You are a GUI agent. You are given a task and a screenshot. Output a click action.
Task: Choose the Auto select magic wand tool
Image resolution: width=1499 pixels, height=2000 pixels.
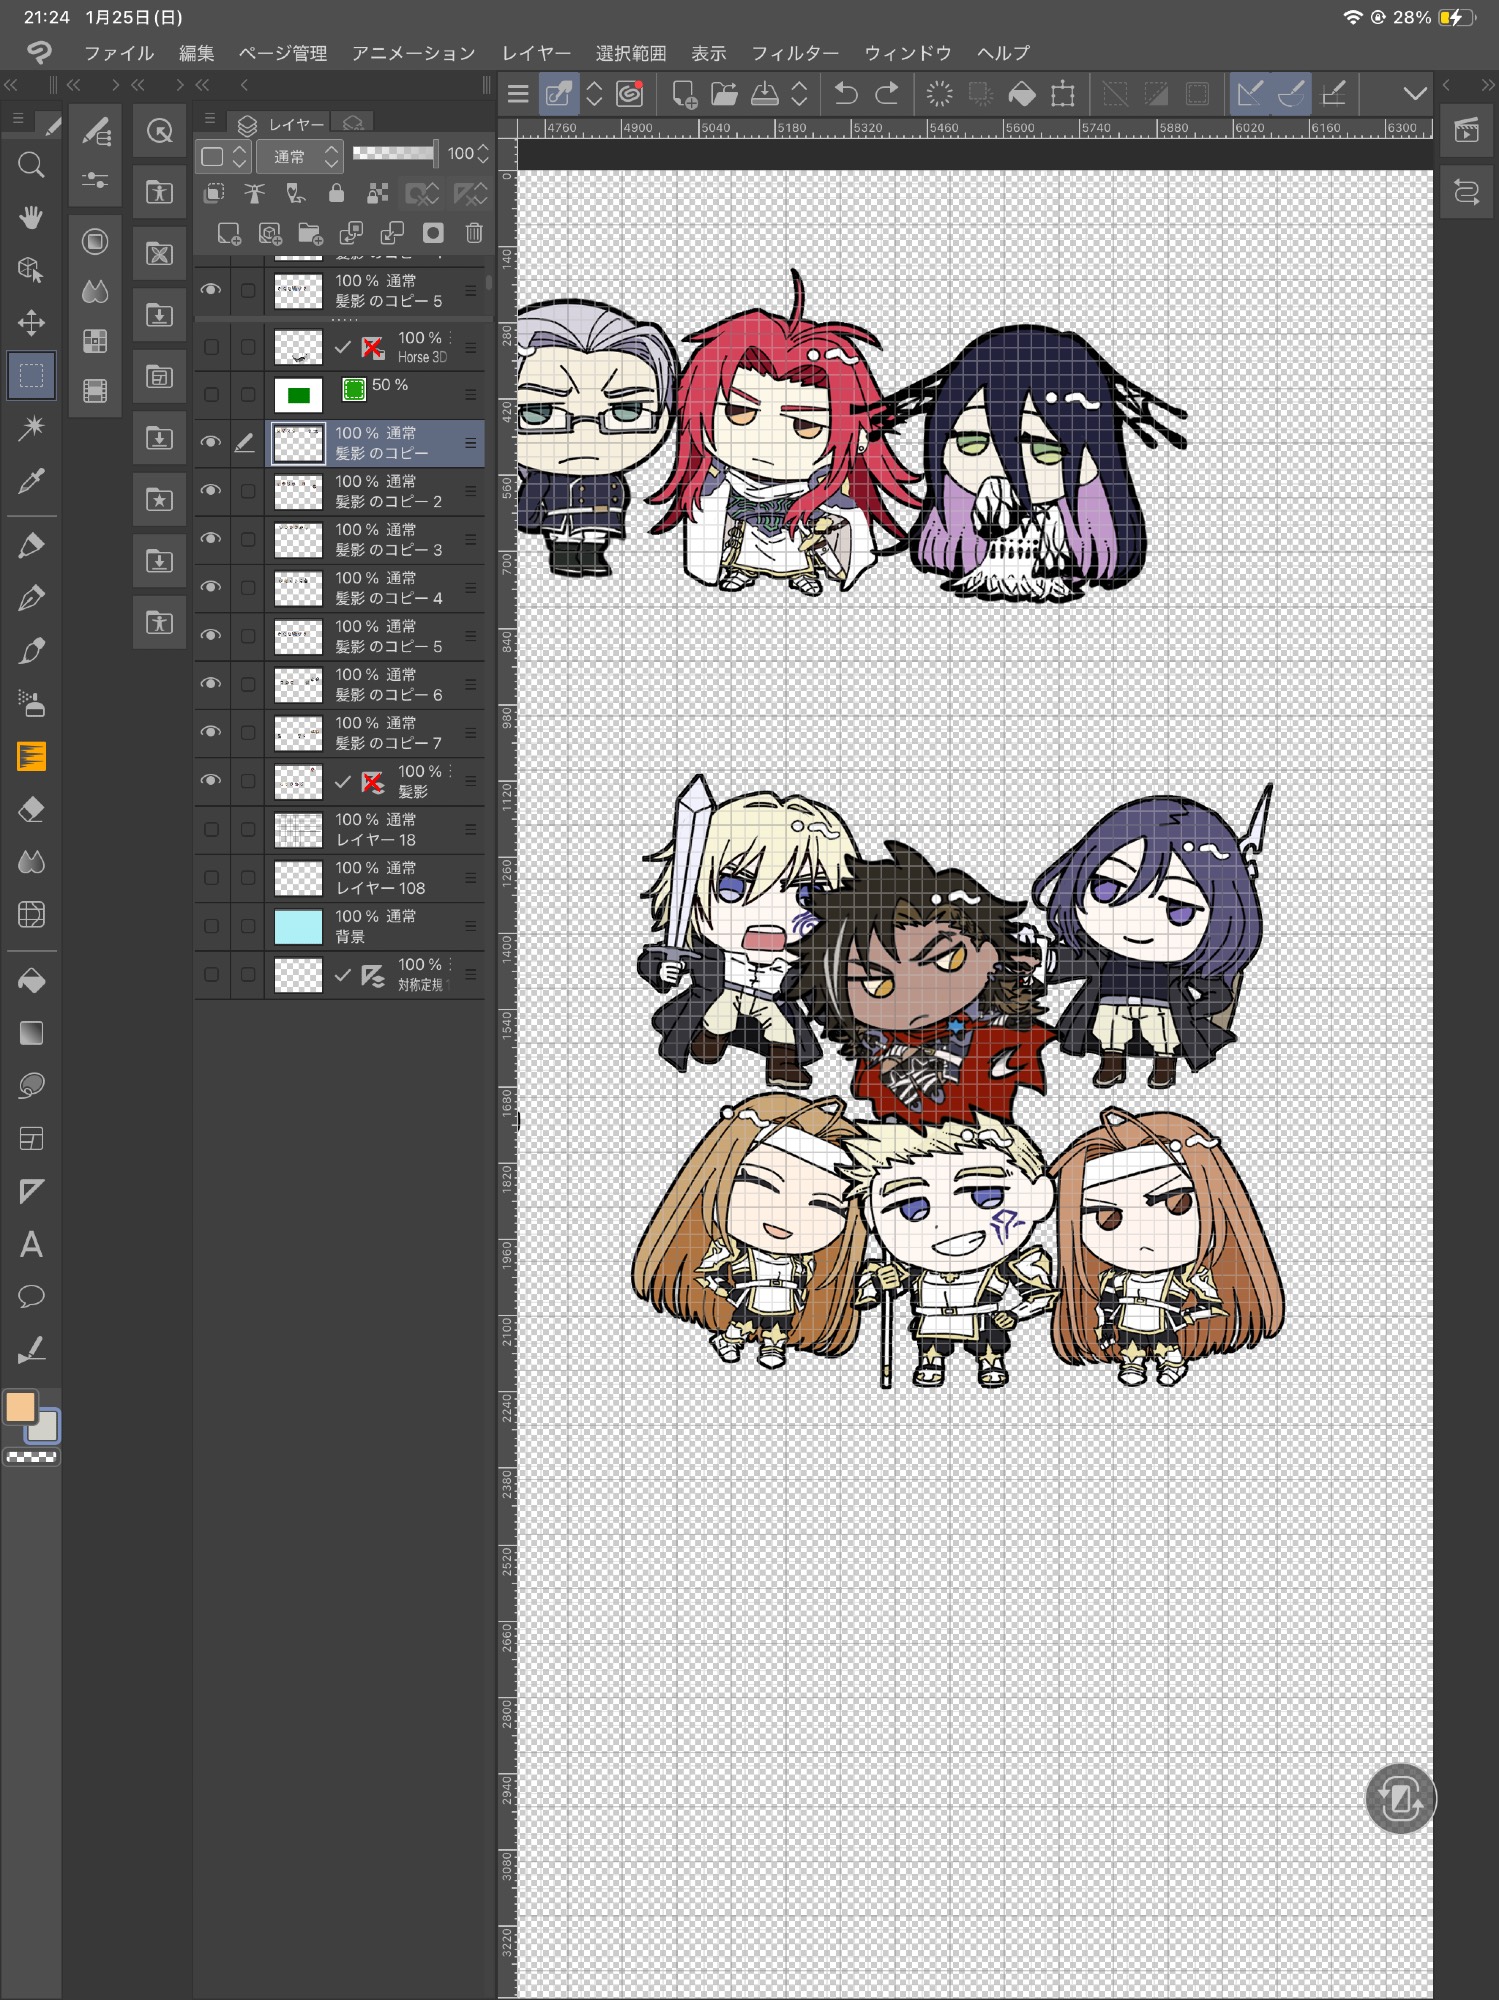(x=31, y=428)
